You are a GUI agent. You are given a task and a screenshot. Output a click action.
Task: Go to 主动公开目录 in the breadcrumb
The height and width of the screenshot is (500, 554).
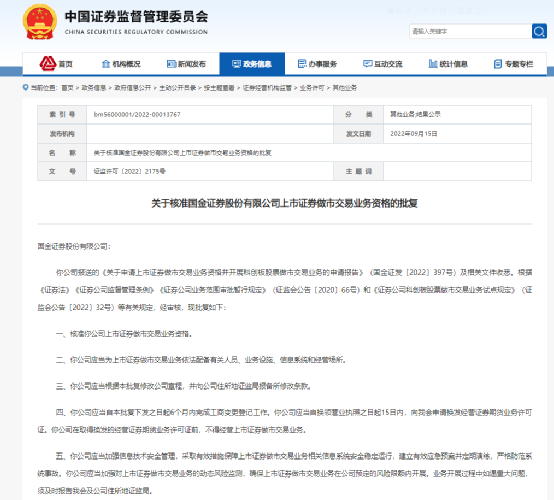177,88
